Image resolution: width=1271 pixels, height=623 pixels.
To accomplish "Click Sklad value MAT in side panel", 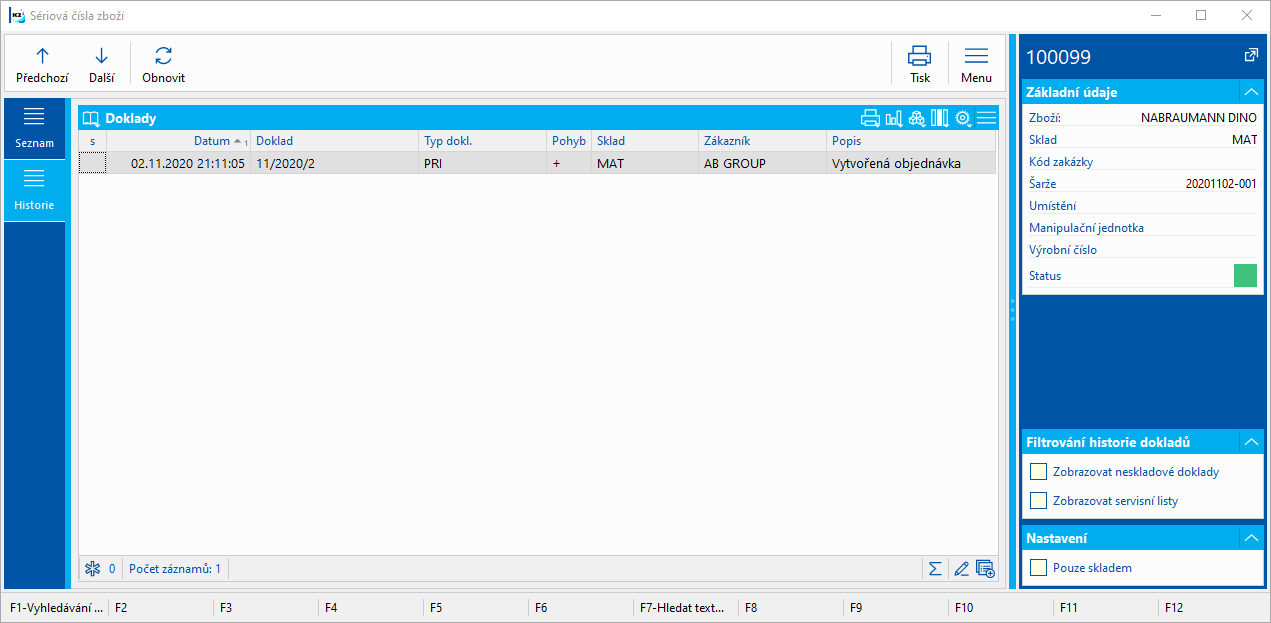I will click(x=1244, y=140).
